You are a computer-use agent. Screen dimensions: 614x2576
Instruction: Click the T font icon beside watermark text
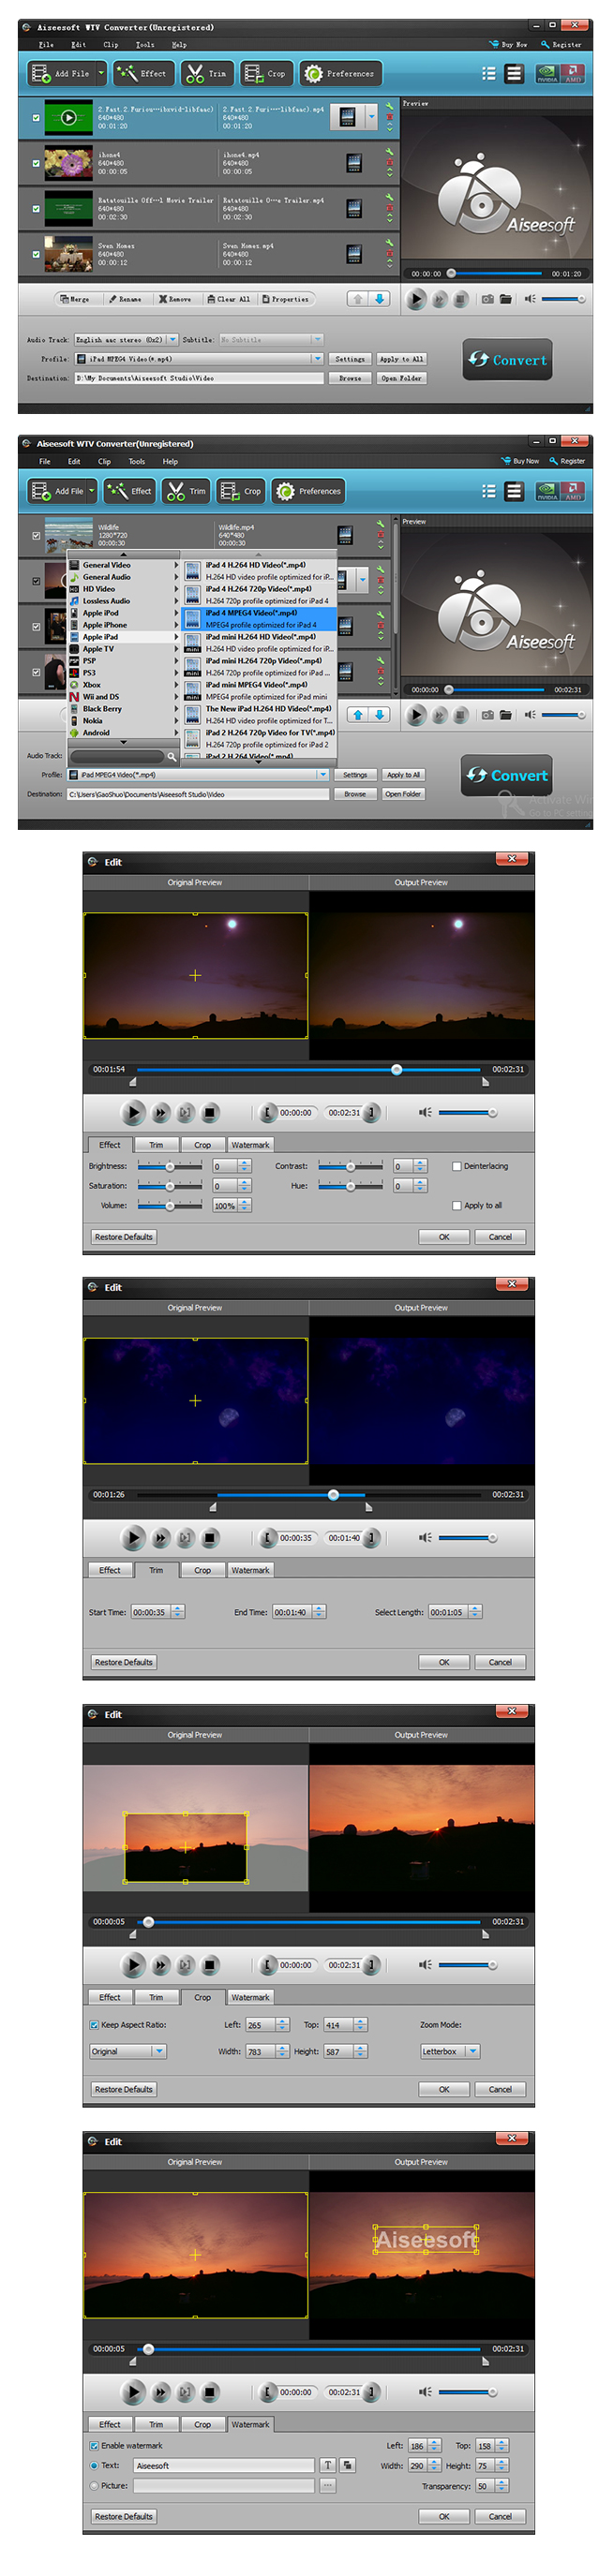tap(327, 2465)
